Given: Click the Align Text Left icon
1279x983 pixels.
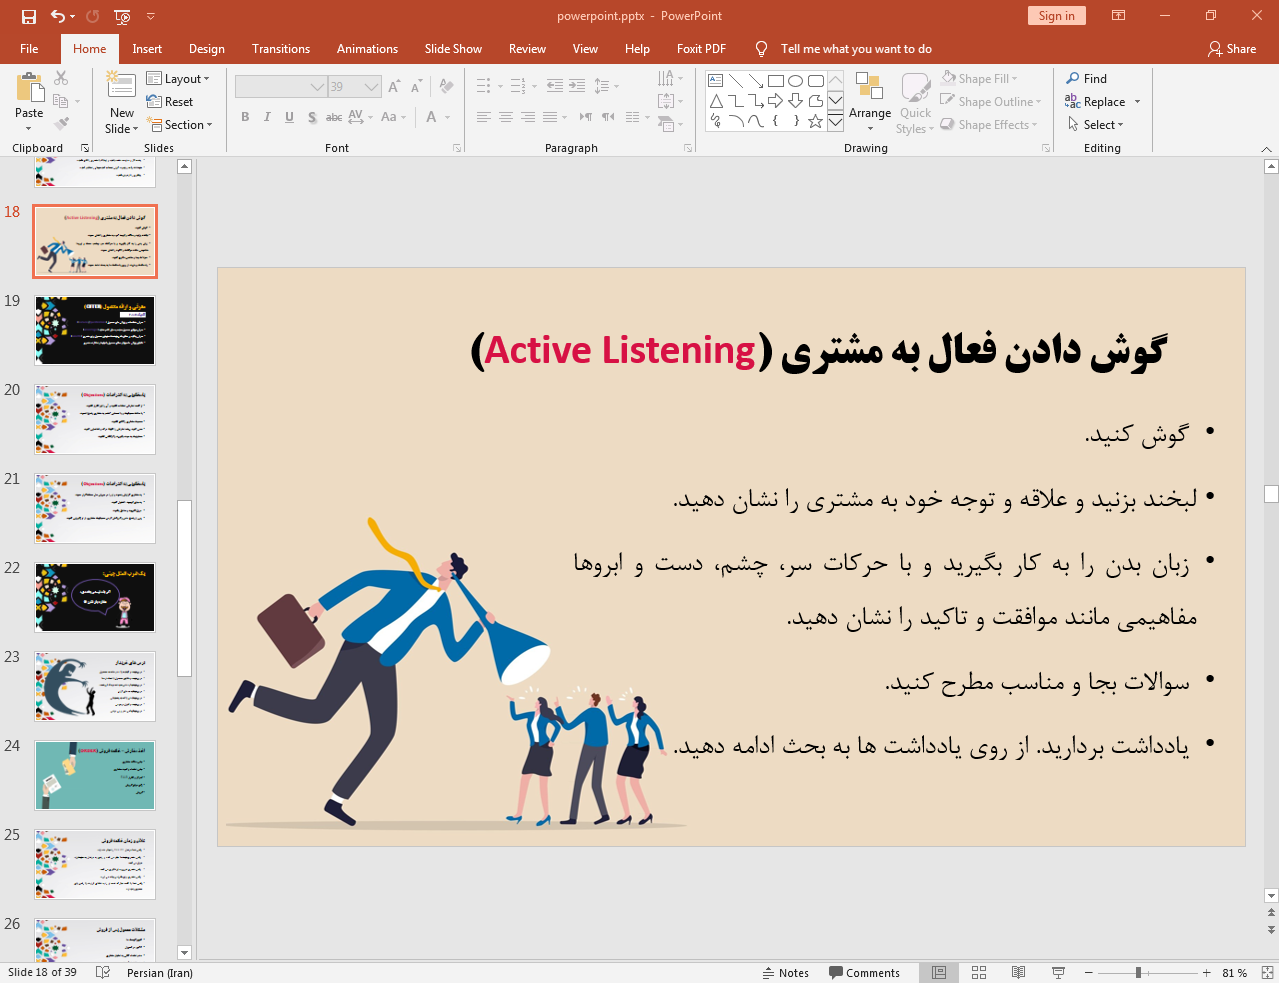Looking at the screenshot, I should click(484, 117).
